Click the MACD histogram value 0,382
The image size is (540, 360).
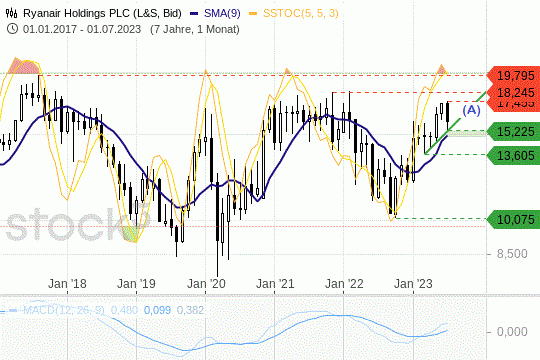point(190,310)
